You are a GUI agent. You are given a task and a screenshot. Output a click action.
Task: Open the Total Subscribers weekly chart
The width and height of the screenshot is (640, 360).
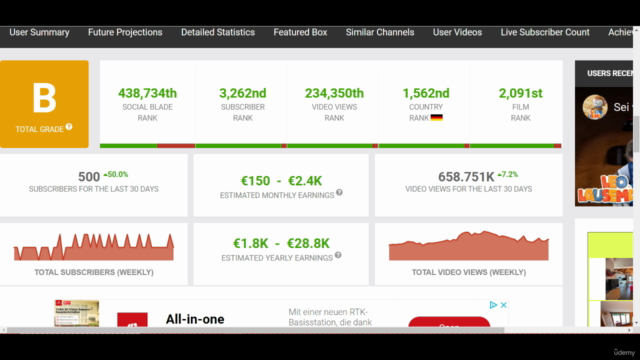coord(94,247)
